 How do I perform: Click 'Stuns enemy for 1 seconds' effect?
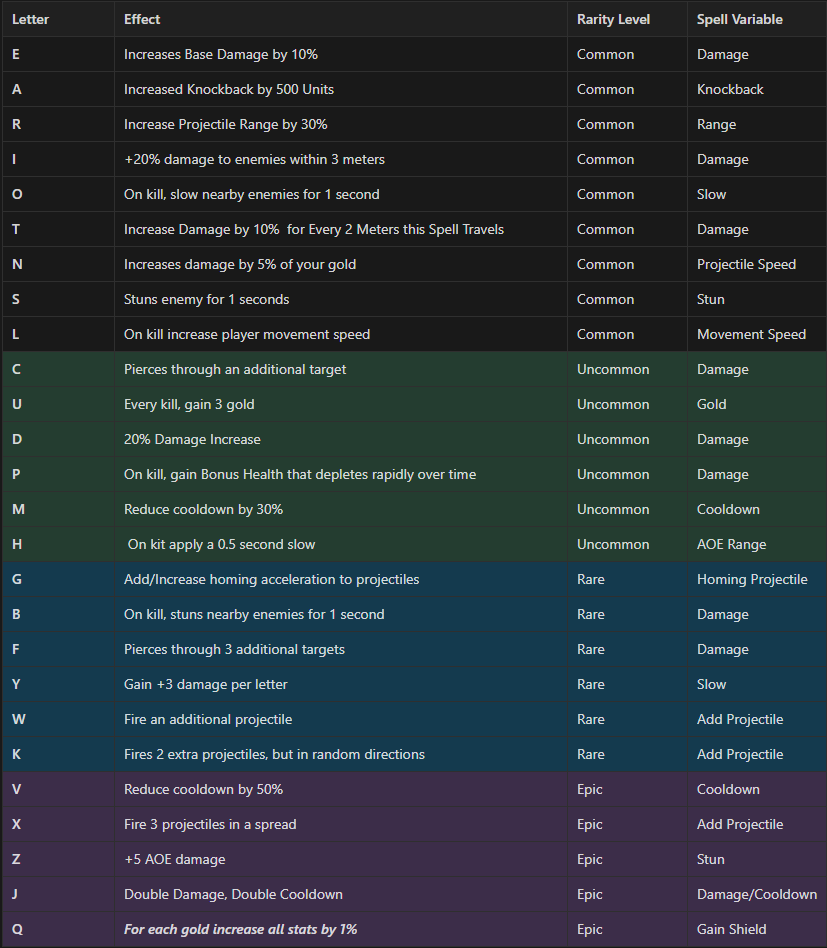point(207,299)
